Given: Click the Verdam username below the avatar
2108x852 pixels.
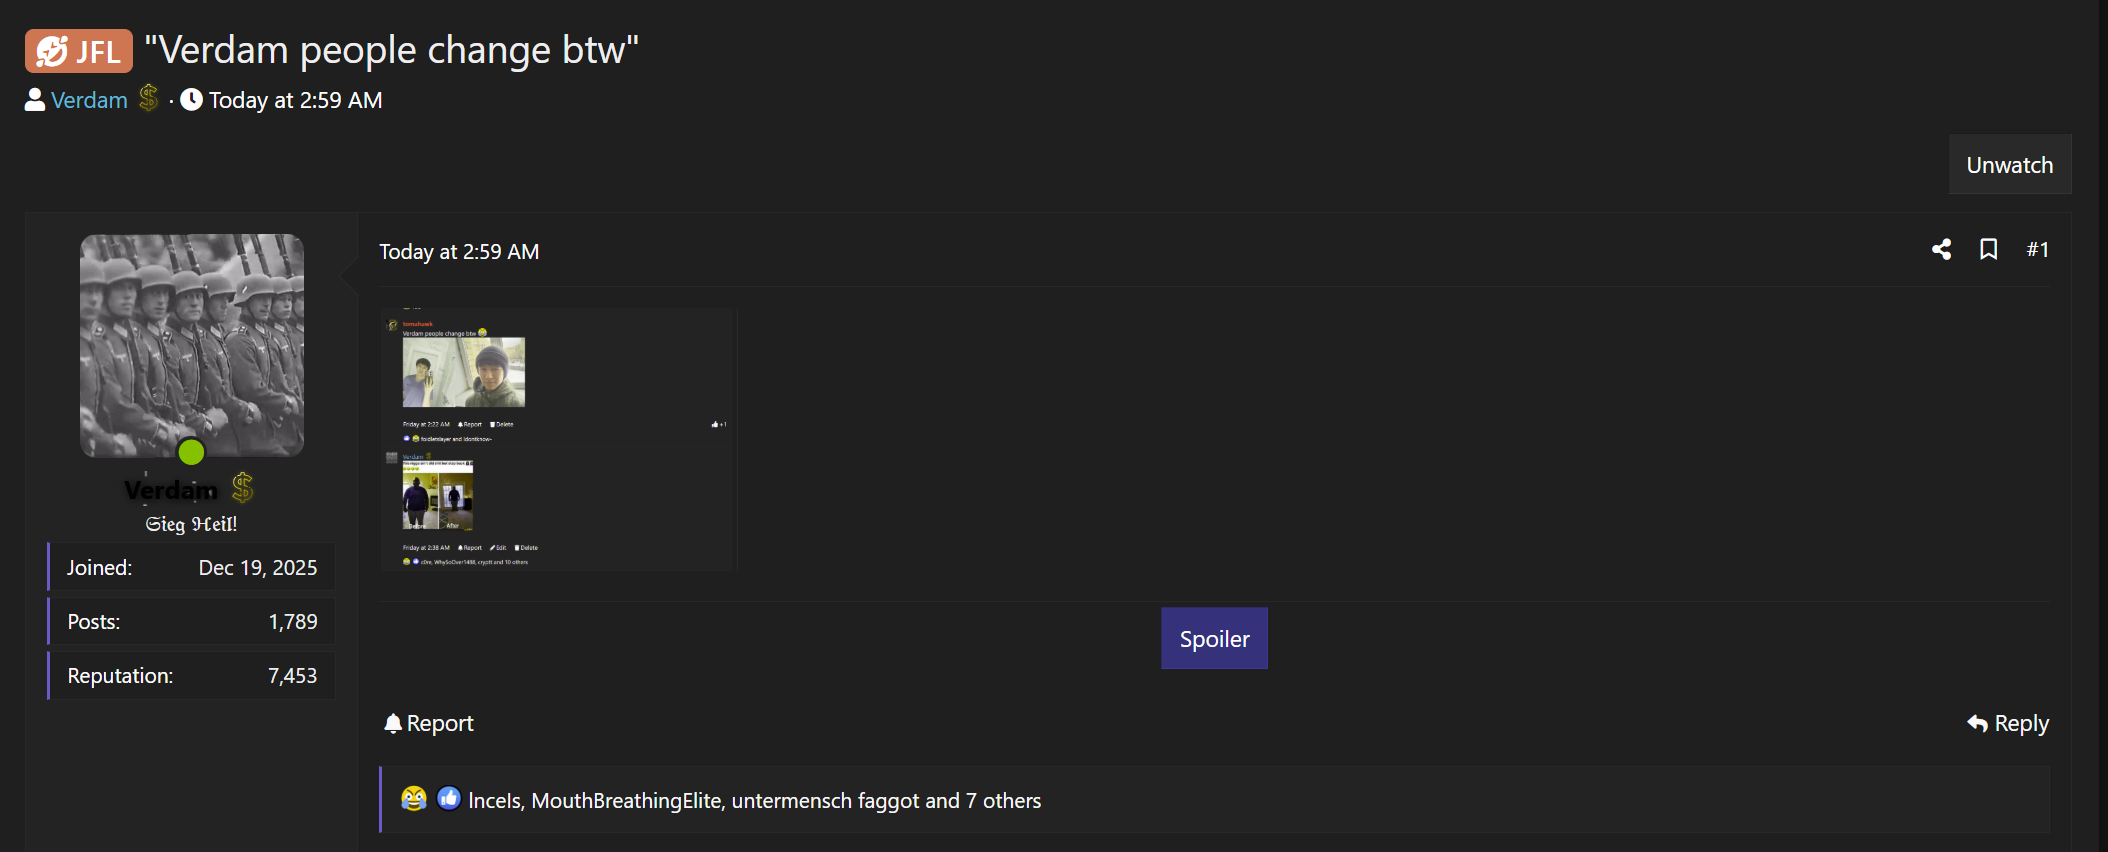Looking at the screenshot, I should [171, 490].
